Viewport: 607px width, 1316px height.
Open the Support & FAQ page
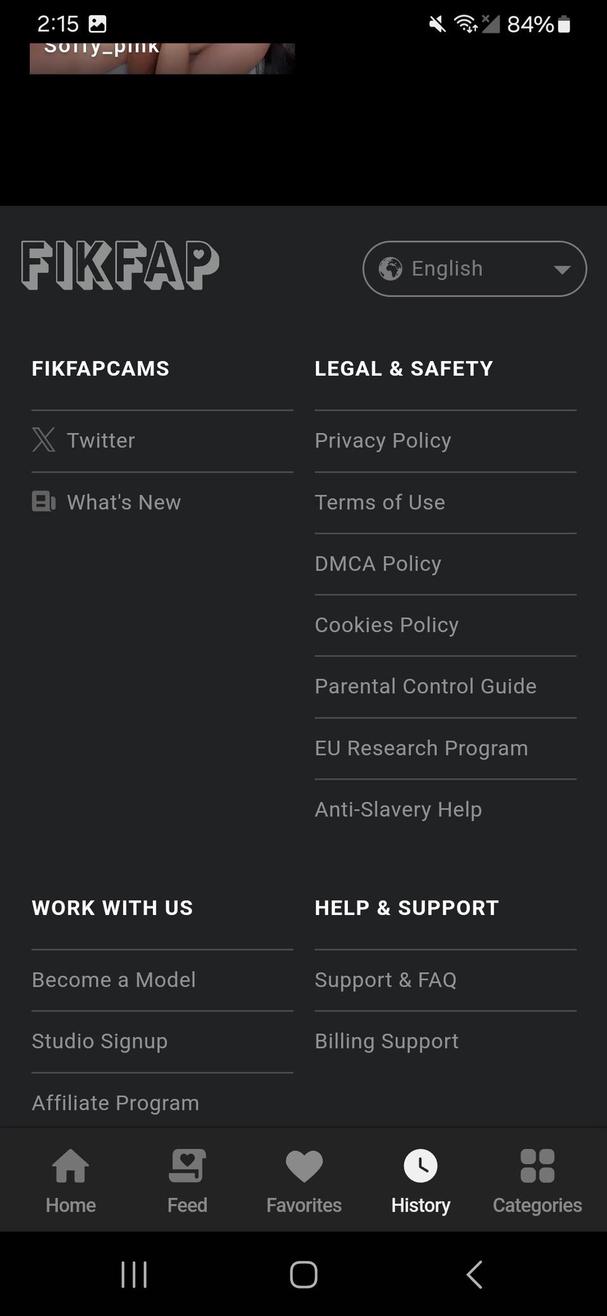(x=386, y=979)
